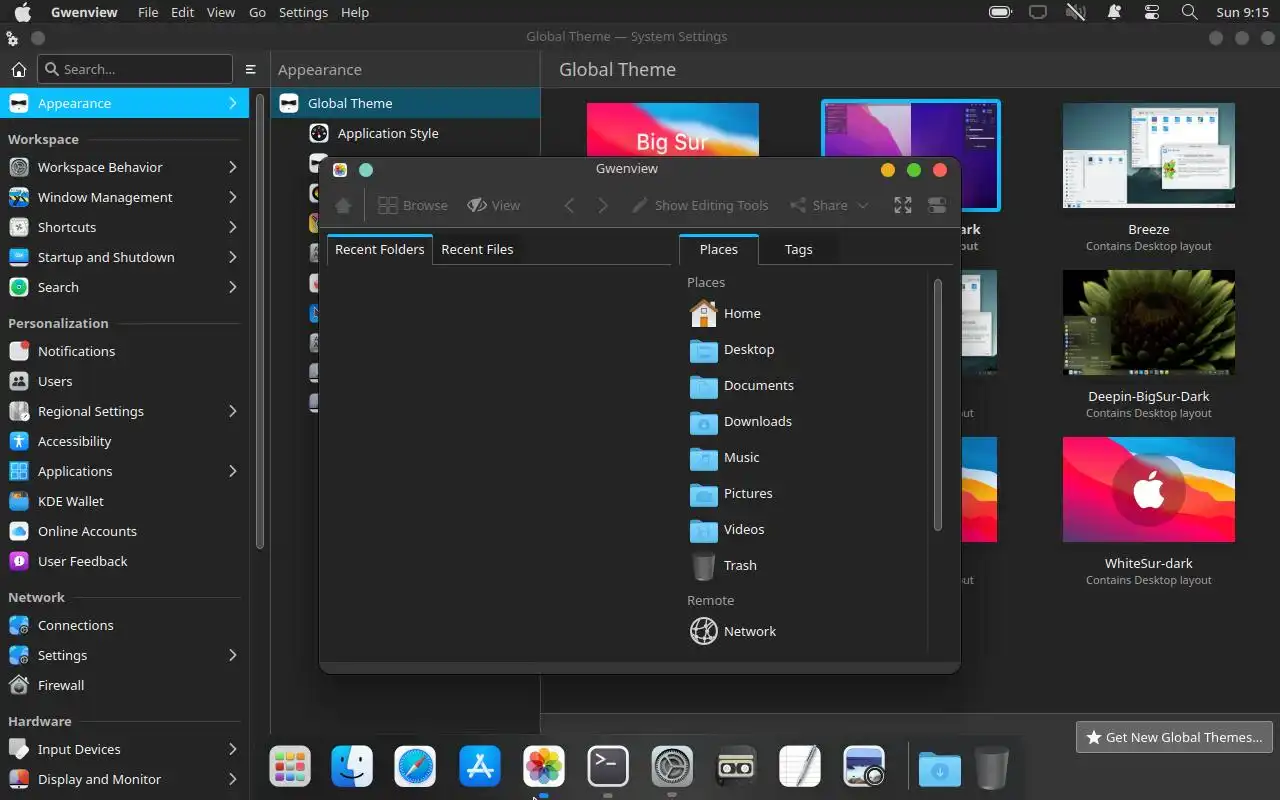Click Show Editing Tools button
Image resolution: width=1280 pixels, height=800 pixels.
700,205
